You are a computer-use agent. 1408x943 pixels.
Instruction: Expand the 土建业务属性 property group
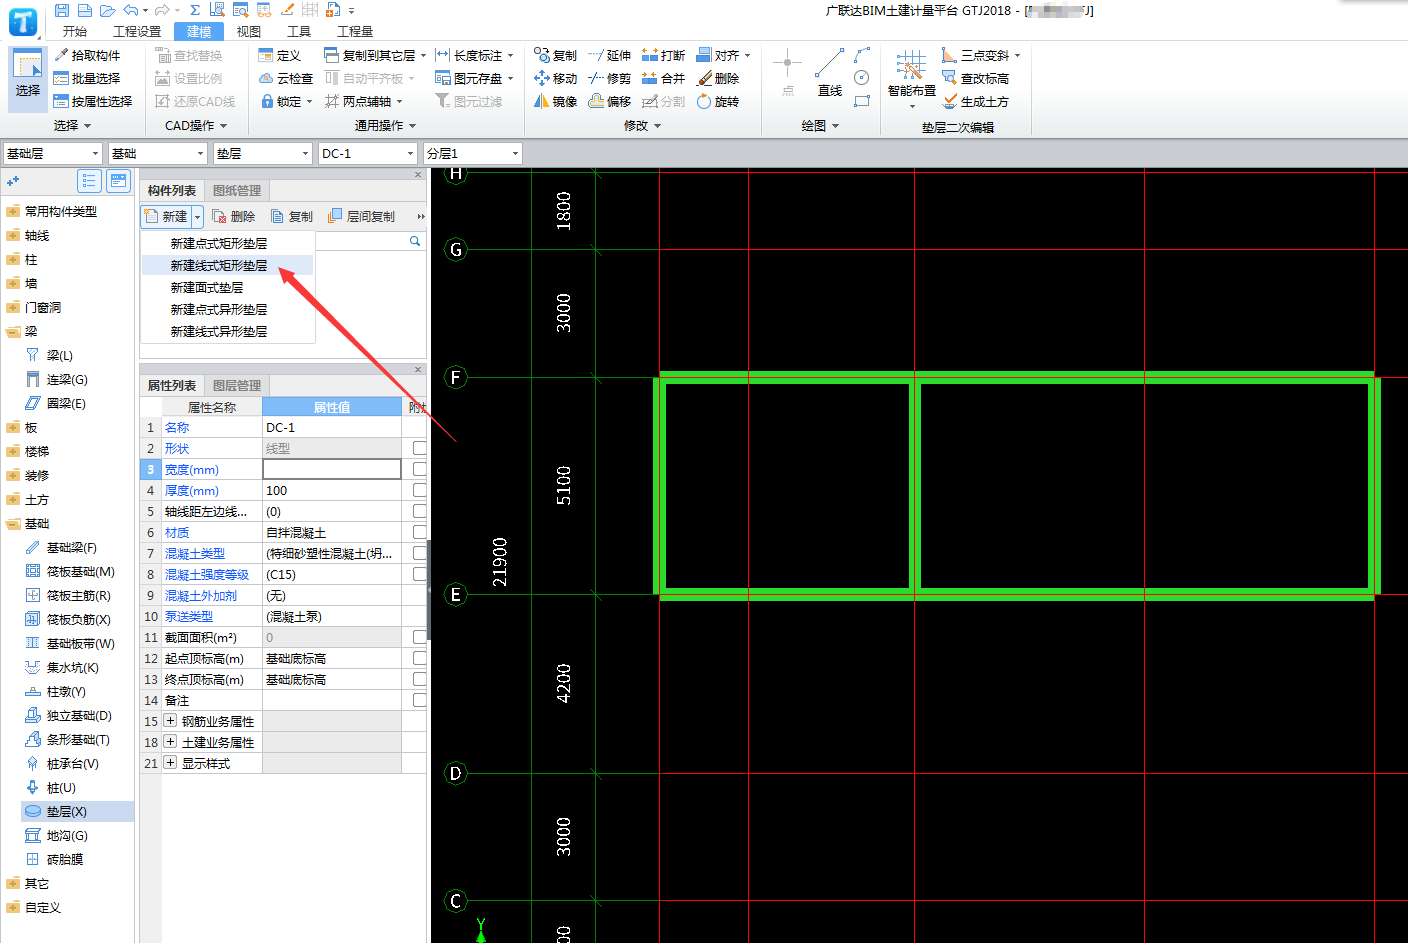(170, 742)
